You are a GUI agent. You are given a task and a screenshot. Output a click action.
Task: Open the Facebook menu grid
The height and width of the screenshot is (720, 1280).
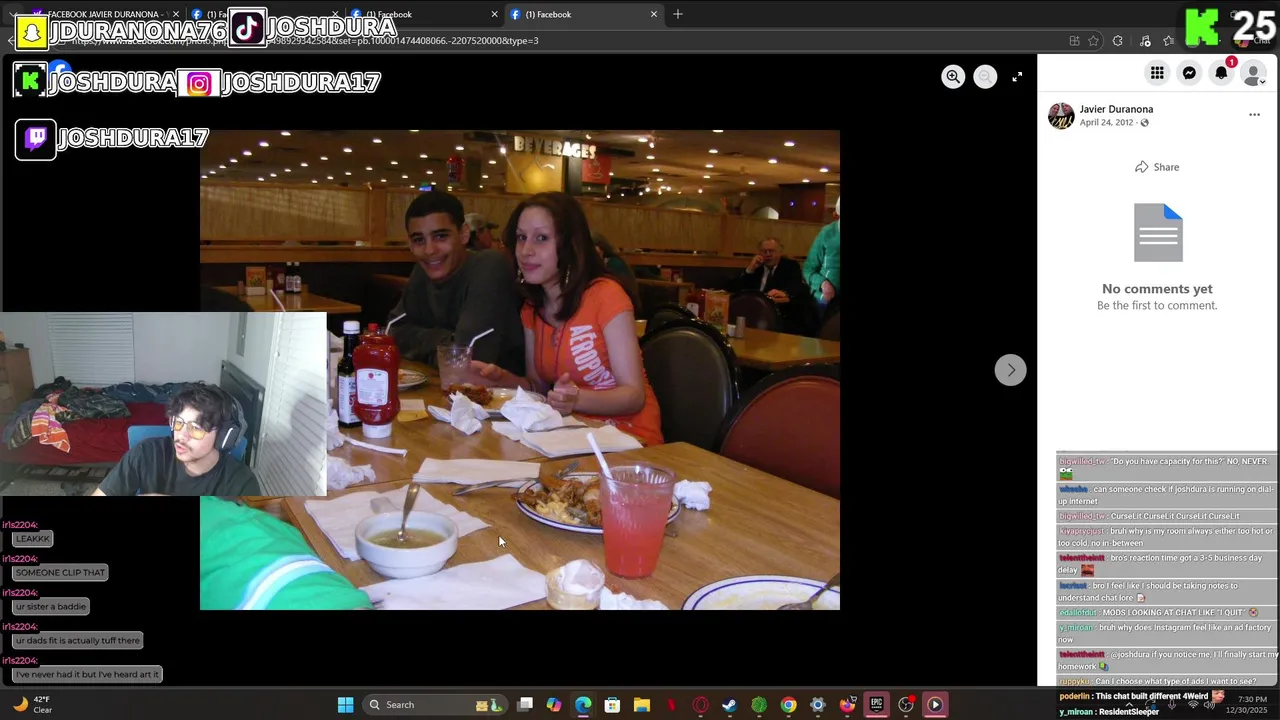pyautogui.click(x=1157, y=73)
